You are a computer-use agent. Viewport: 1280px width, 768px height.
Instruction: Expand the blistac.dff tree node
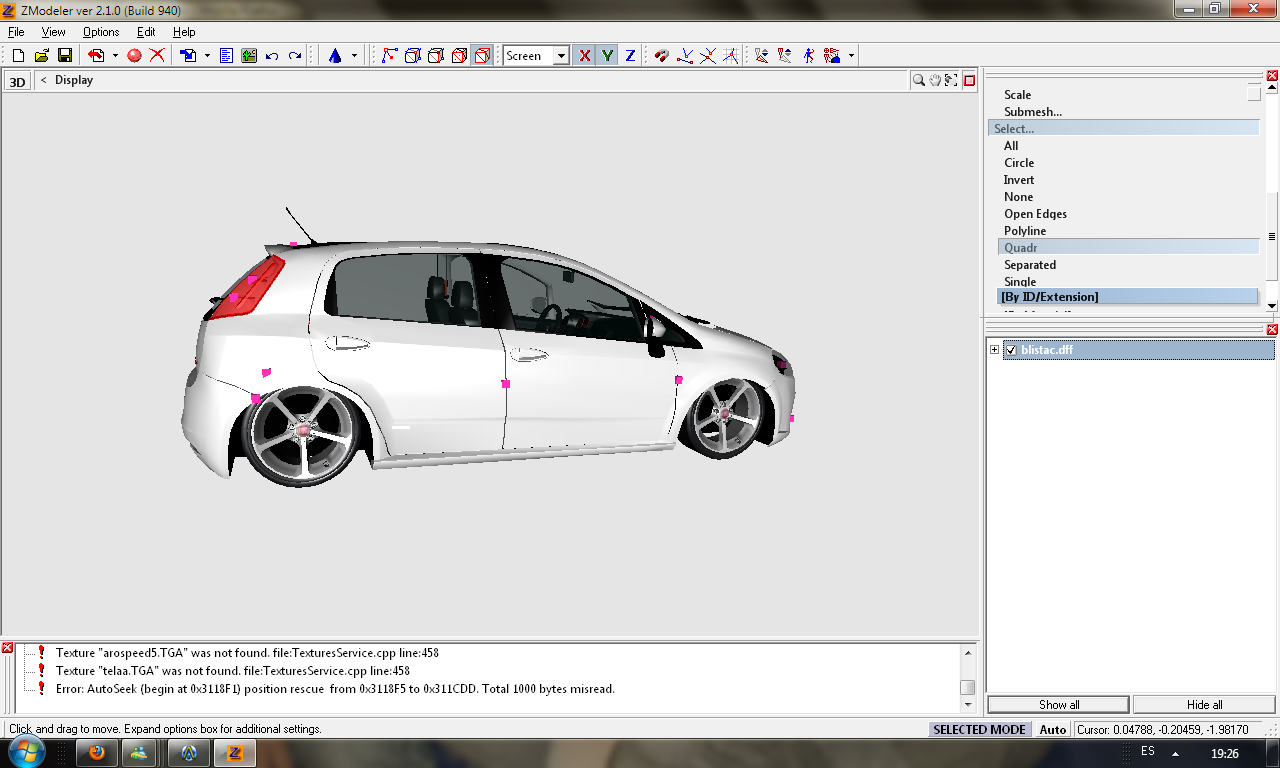(x=994, y=350)
